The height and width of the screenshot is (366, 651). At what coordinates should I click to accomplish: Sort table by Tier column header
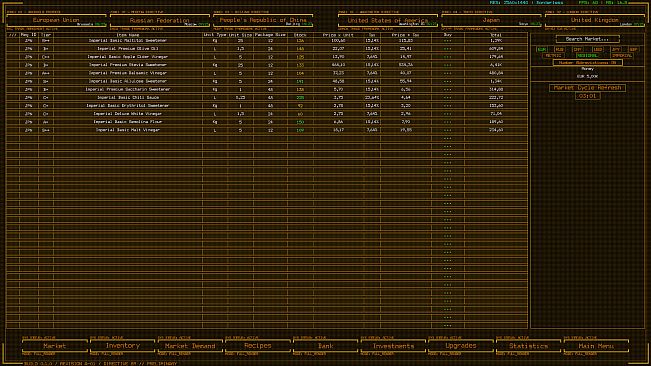pos(46,35)
